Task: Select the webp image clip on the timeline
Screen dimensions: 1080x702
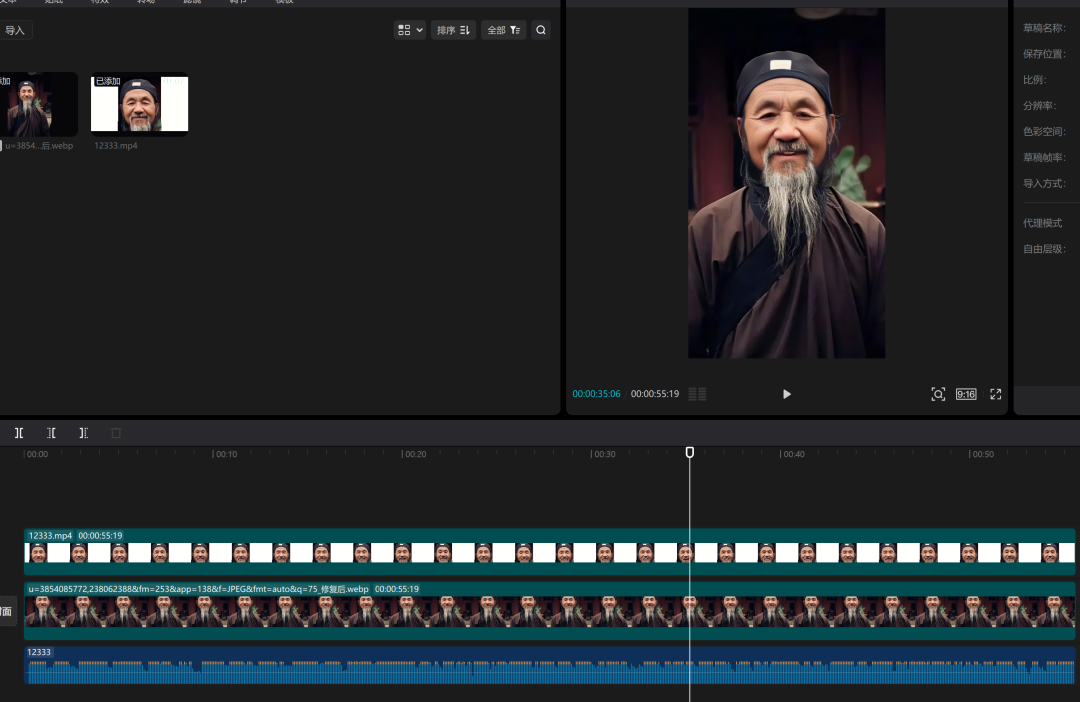Action: 550,611
